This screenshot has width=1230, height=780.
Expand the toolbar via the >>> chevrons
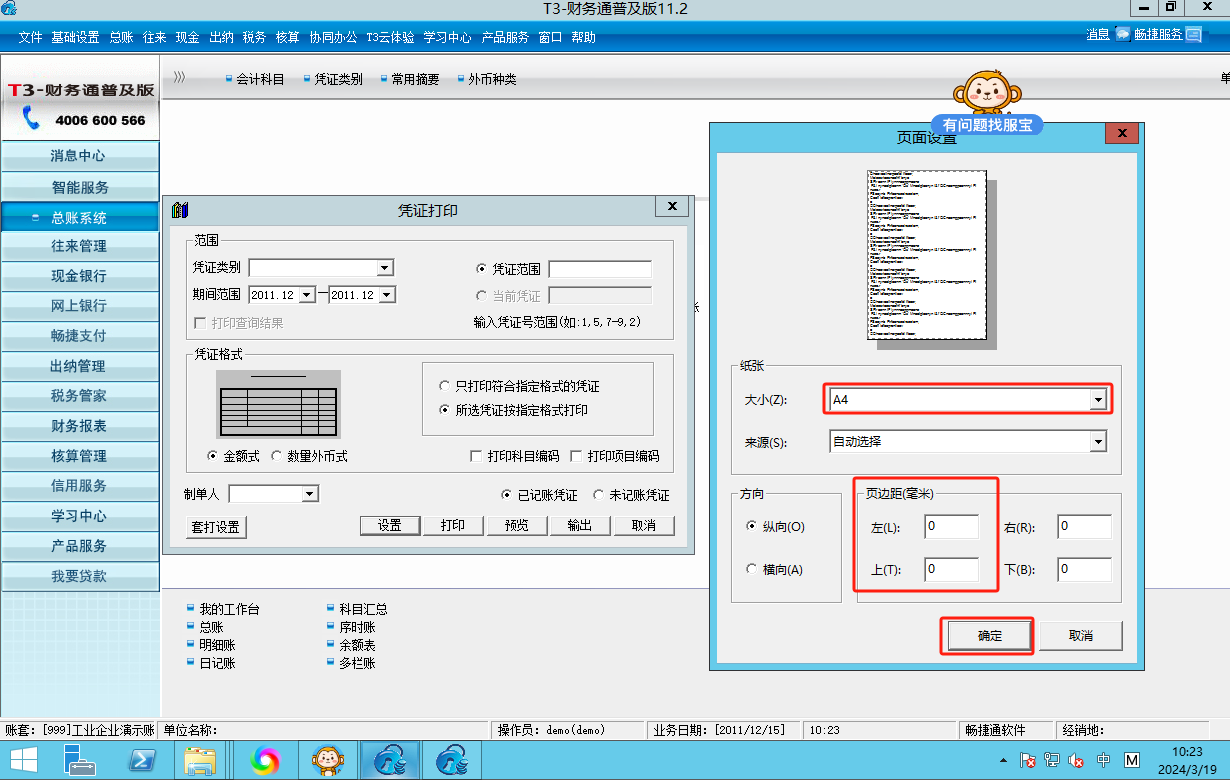point(180,77)
